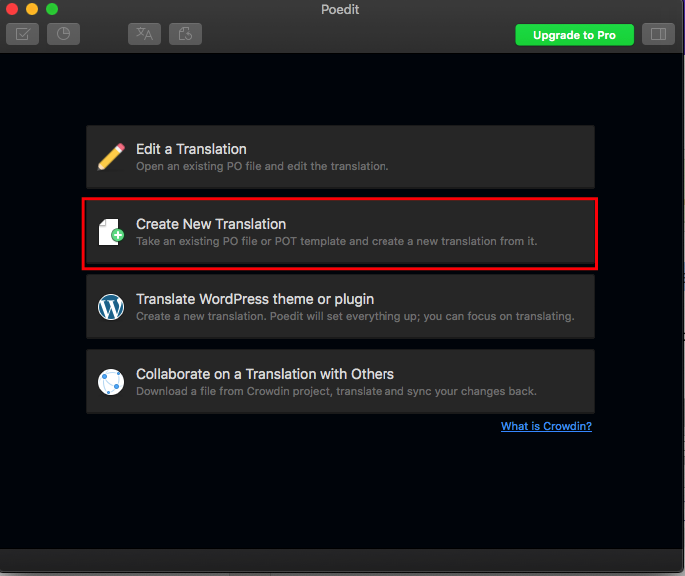The height and width of the screenshot is (576, 685).
Task: Open the Edit a Translation option
Action: [340, 157]
